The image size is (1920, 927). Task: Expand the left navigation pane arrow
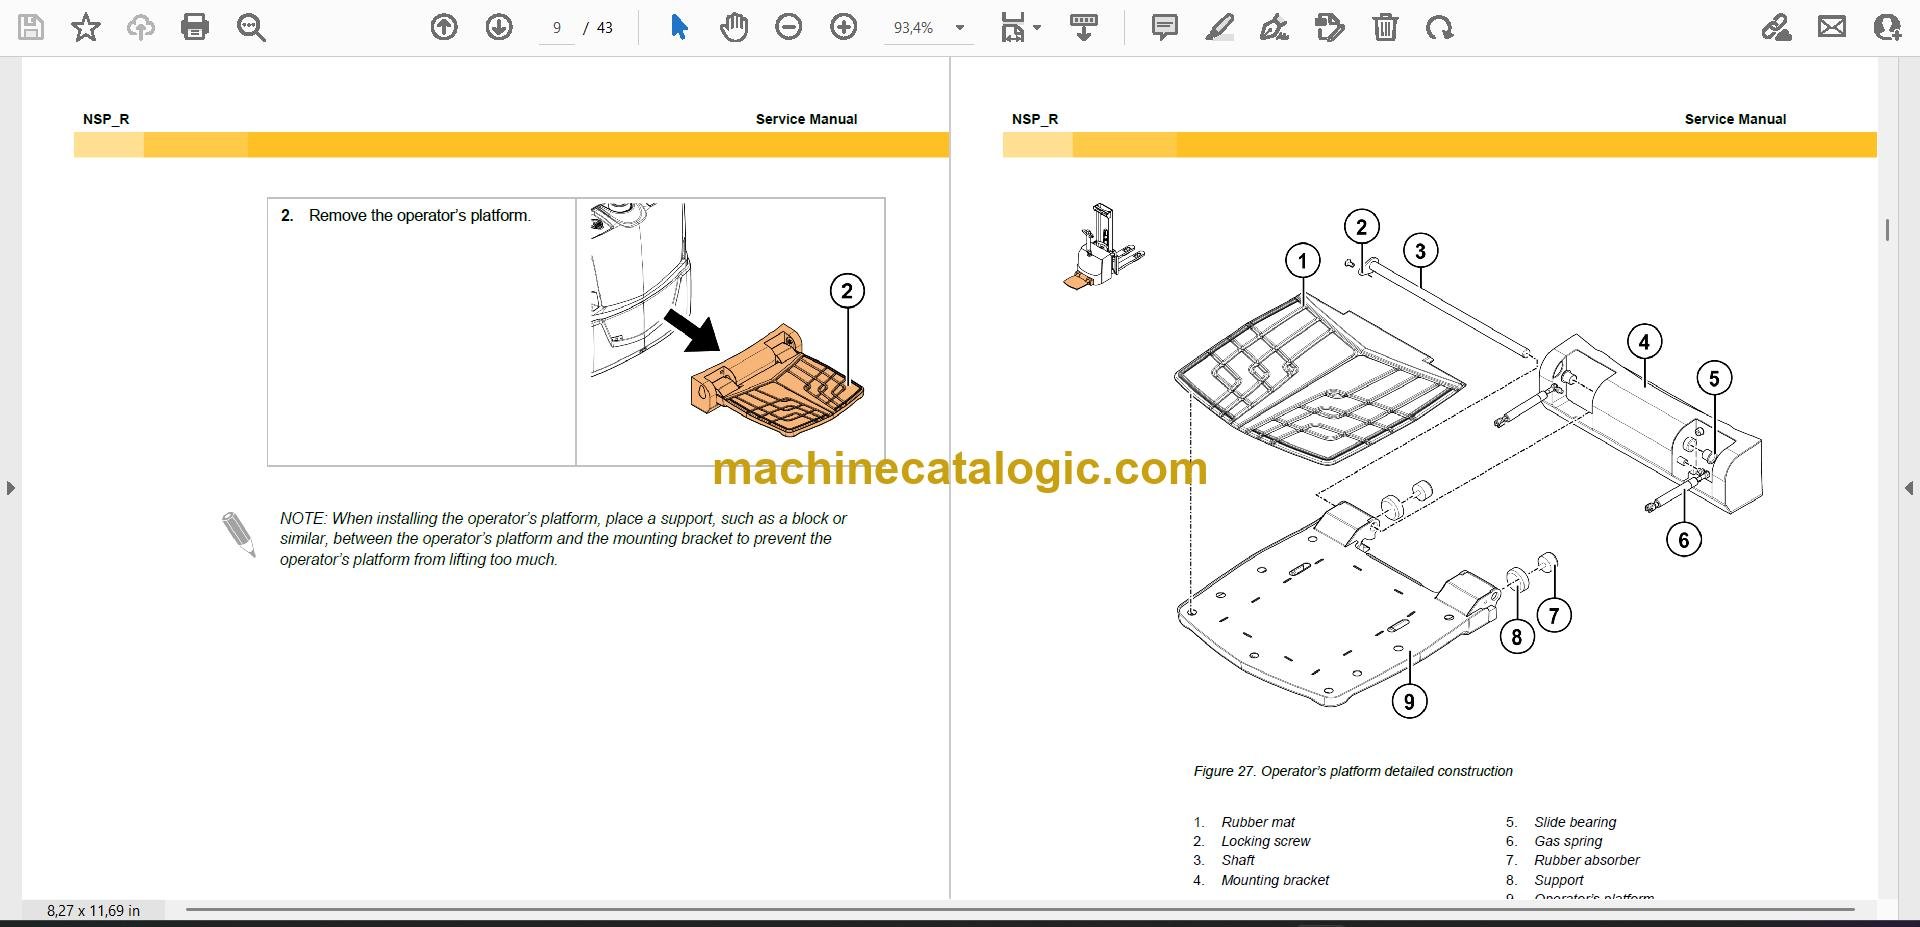tap(10, 488)
